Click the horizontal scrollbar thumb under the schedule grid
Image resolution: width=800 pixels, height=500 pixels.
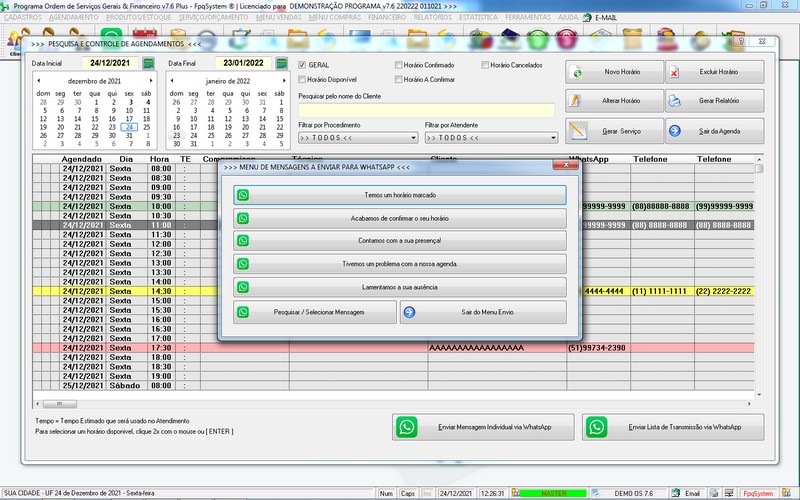point(60,404)
